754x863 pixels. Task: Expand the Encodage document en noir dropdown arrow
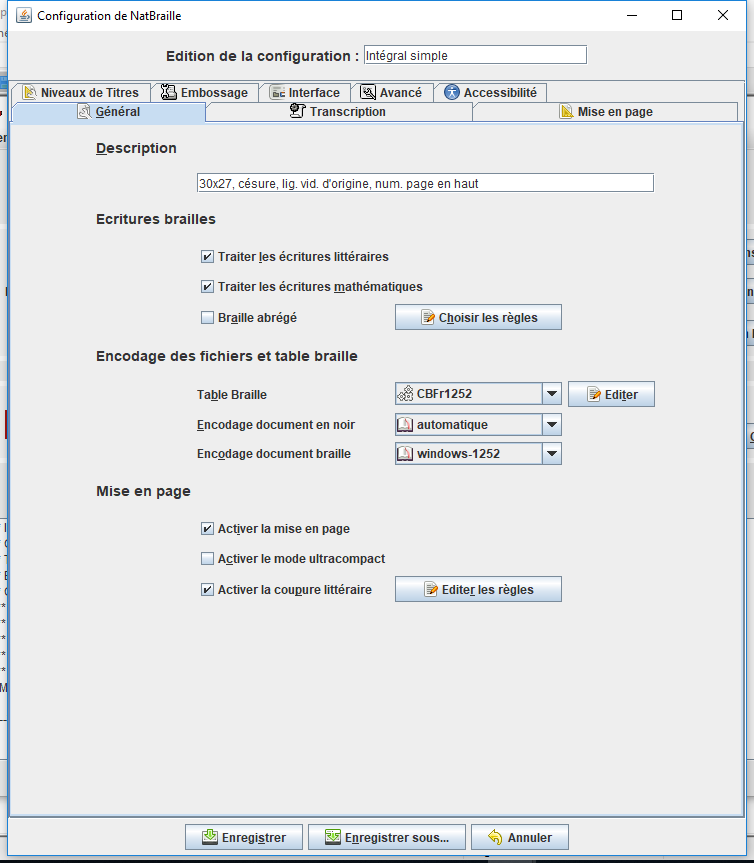(551, 425)
